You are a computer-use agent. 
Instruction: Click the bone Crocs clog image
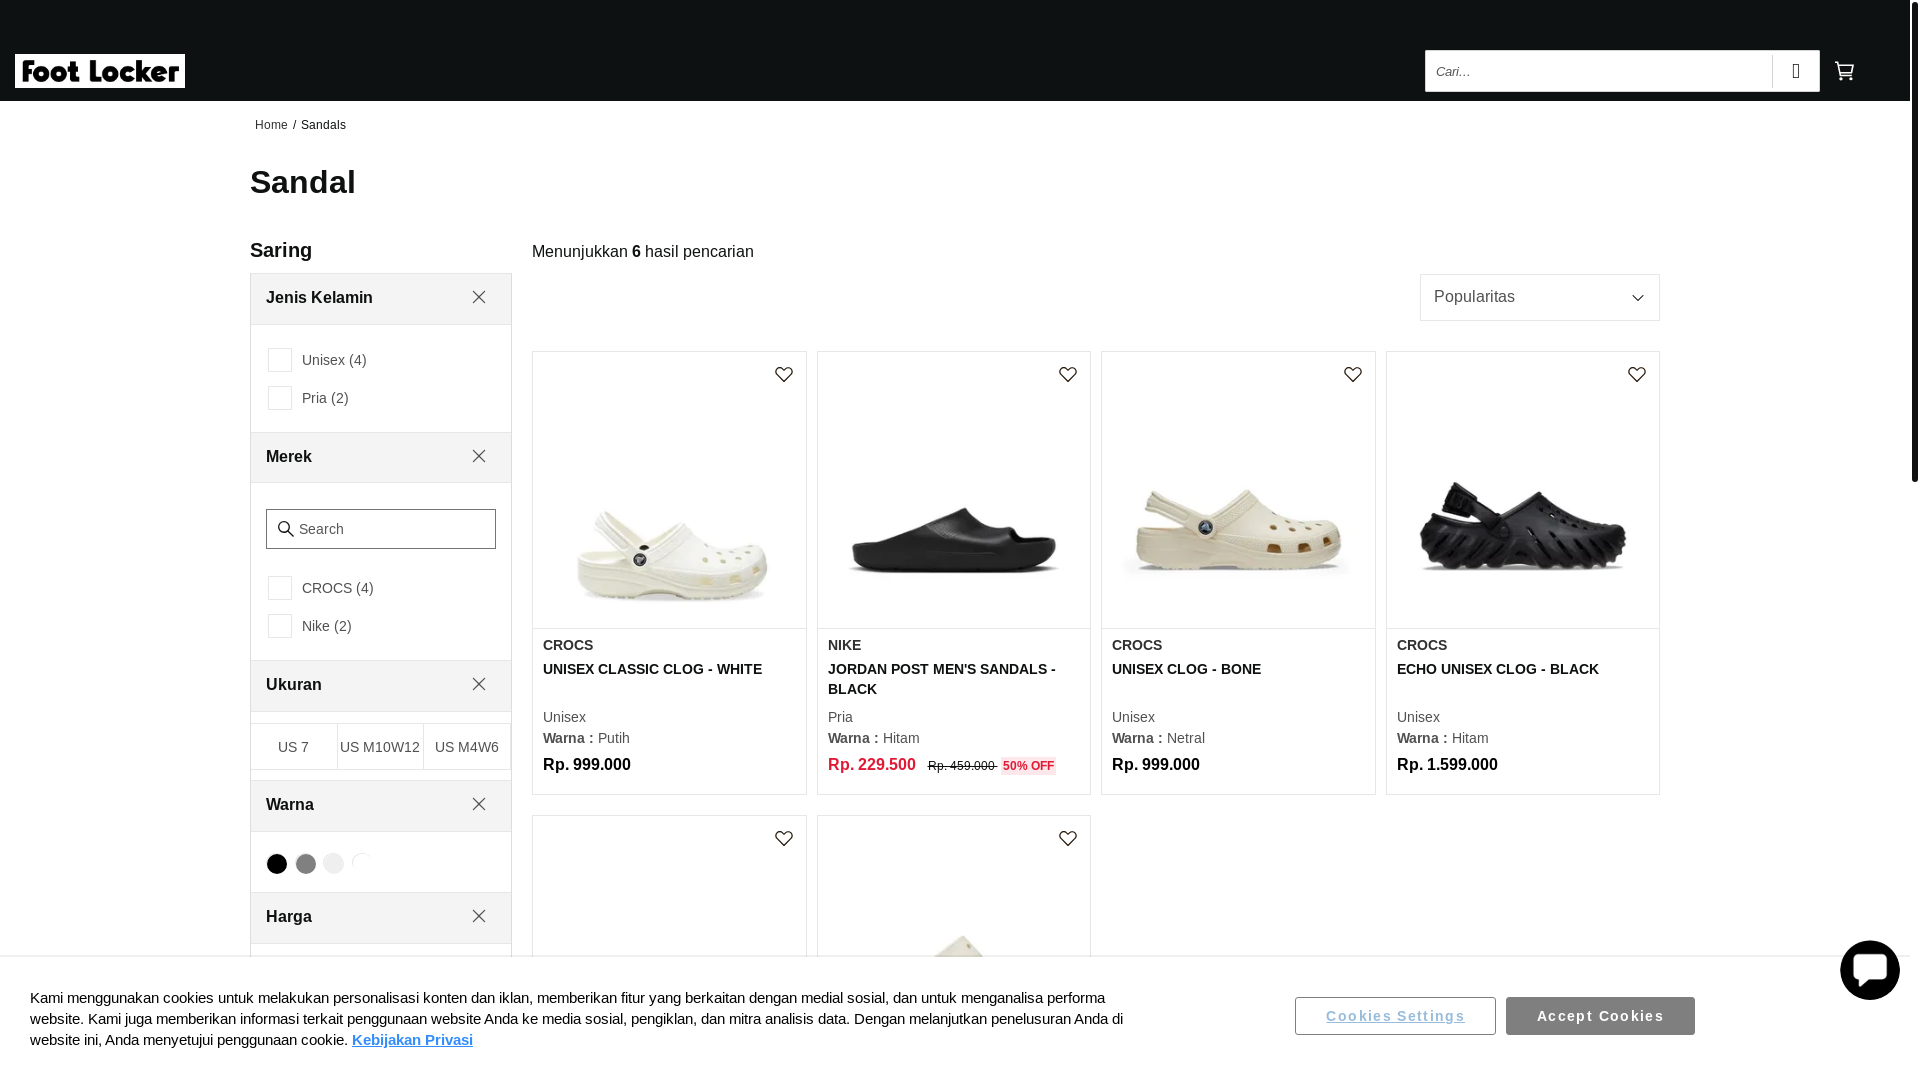tap(1238, 530)
